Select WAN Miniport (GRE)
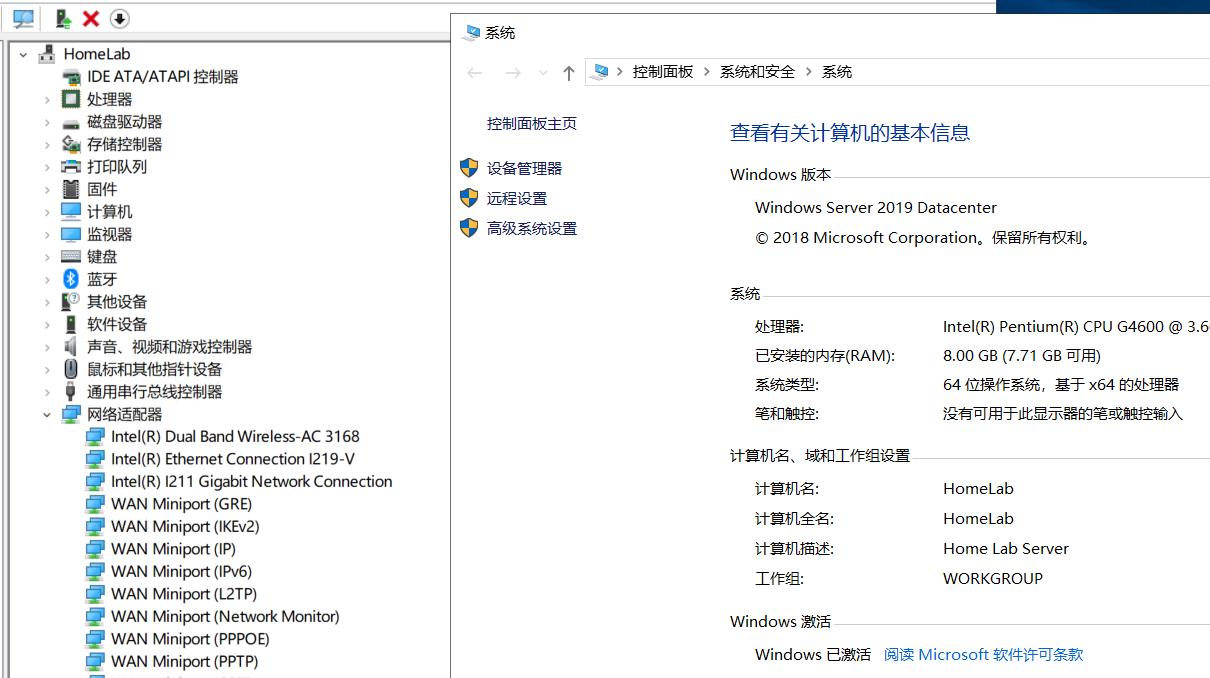 coord(181,504)
